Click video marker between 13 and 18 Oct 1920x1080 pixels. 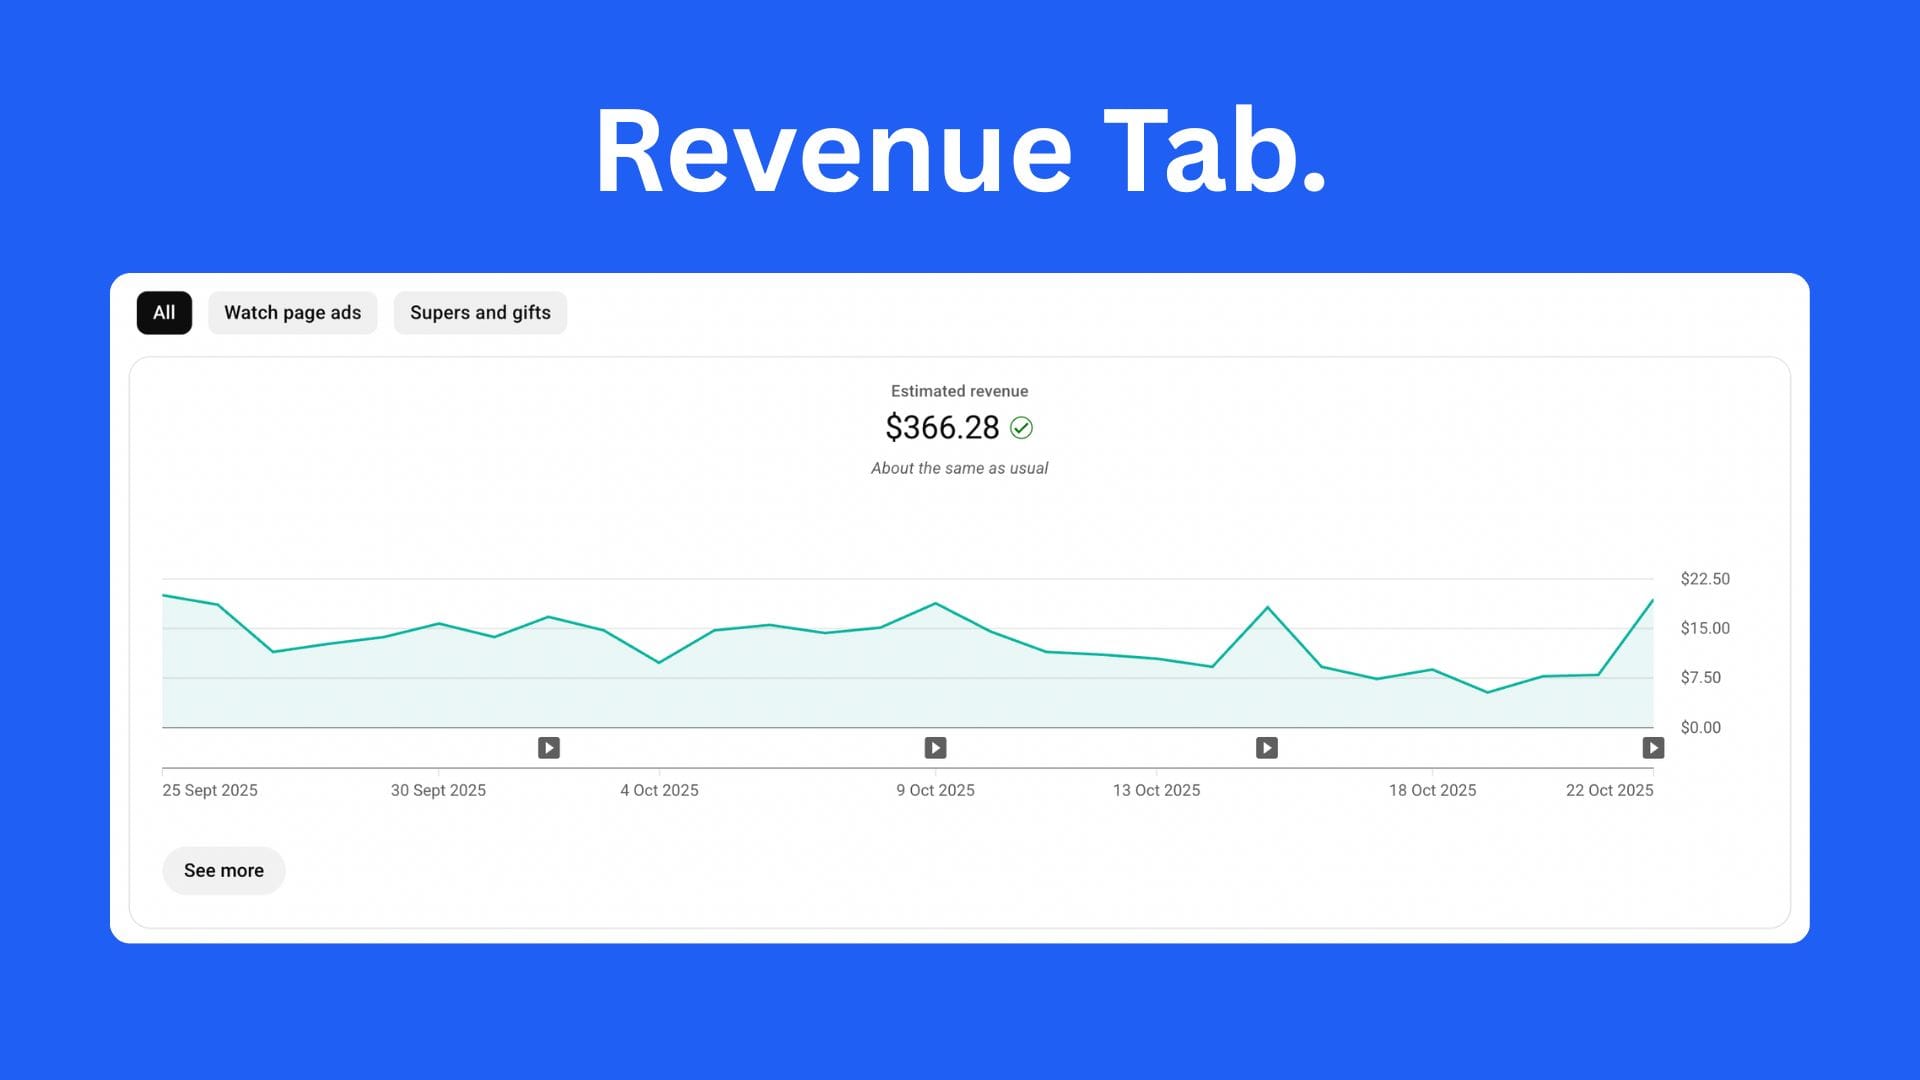[1267, 748]
